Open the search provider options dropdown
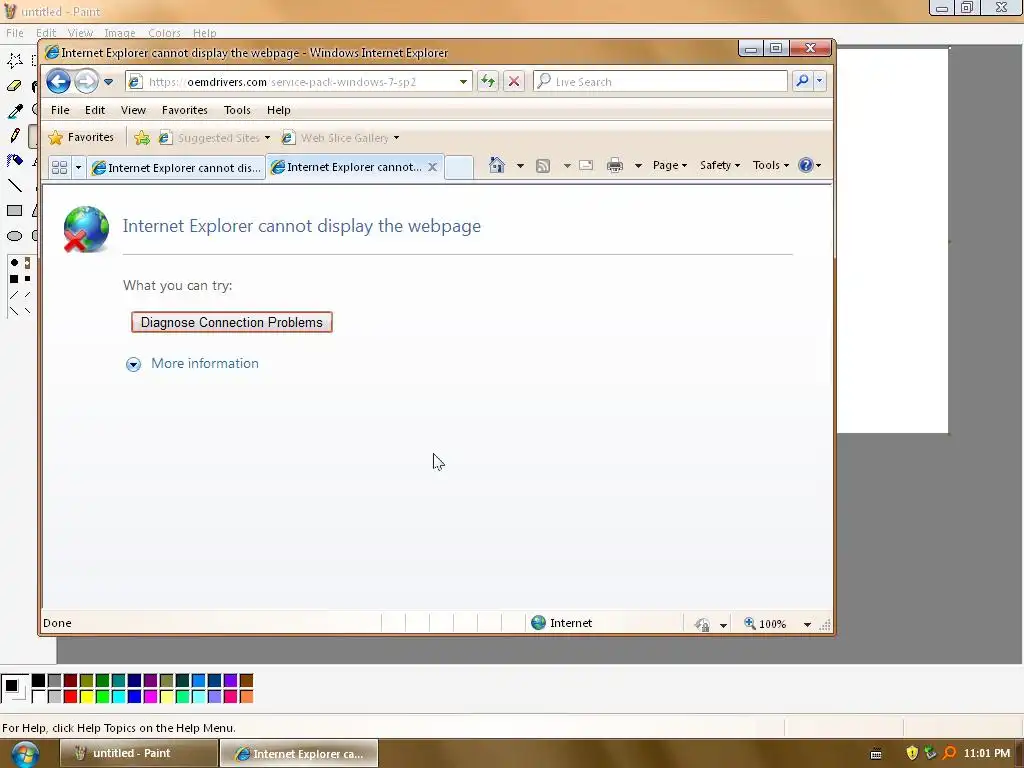The image size is (1024, 768). tap(820, 81)
